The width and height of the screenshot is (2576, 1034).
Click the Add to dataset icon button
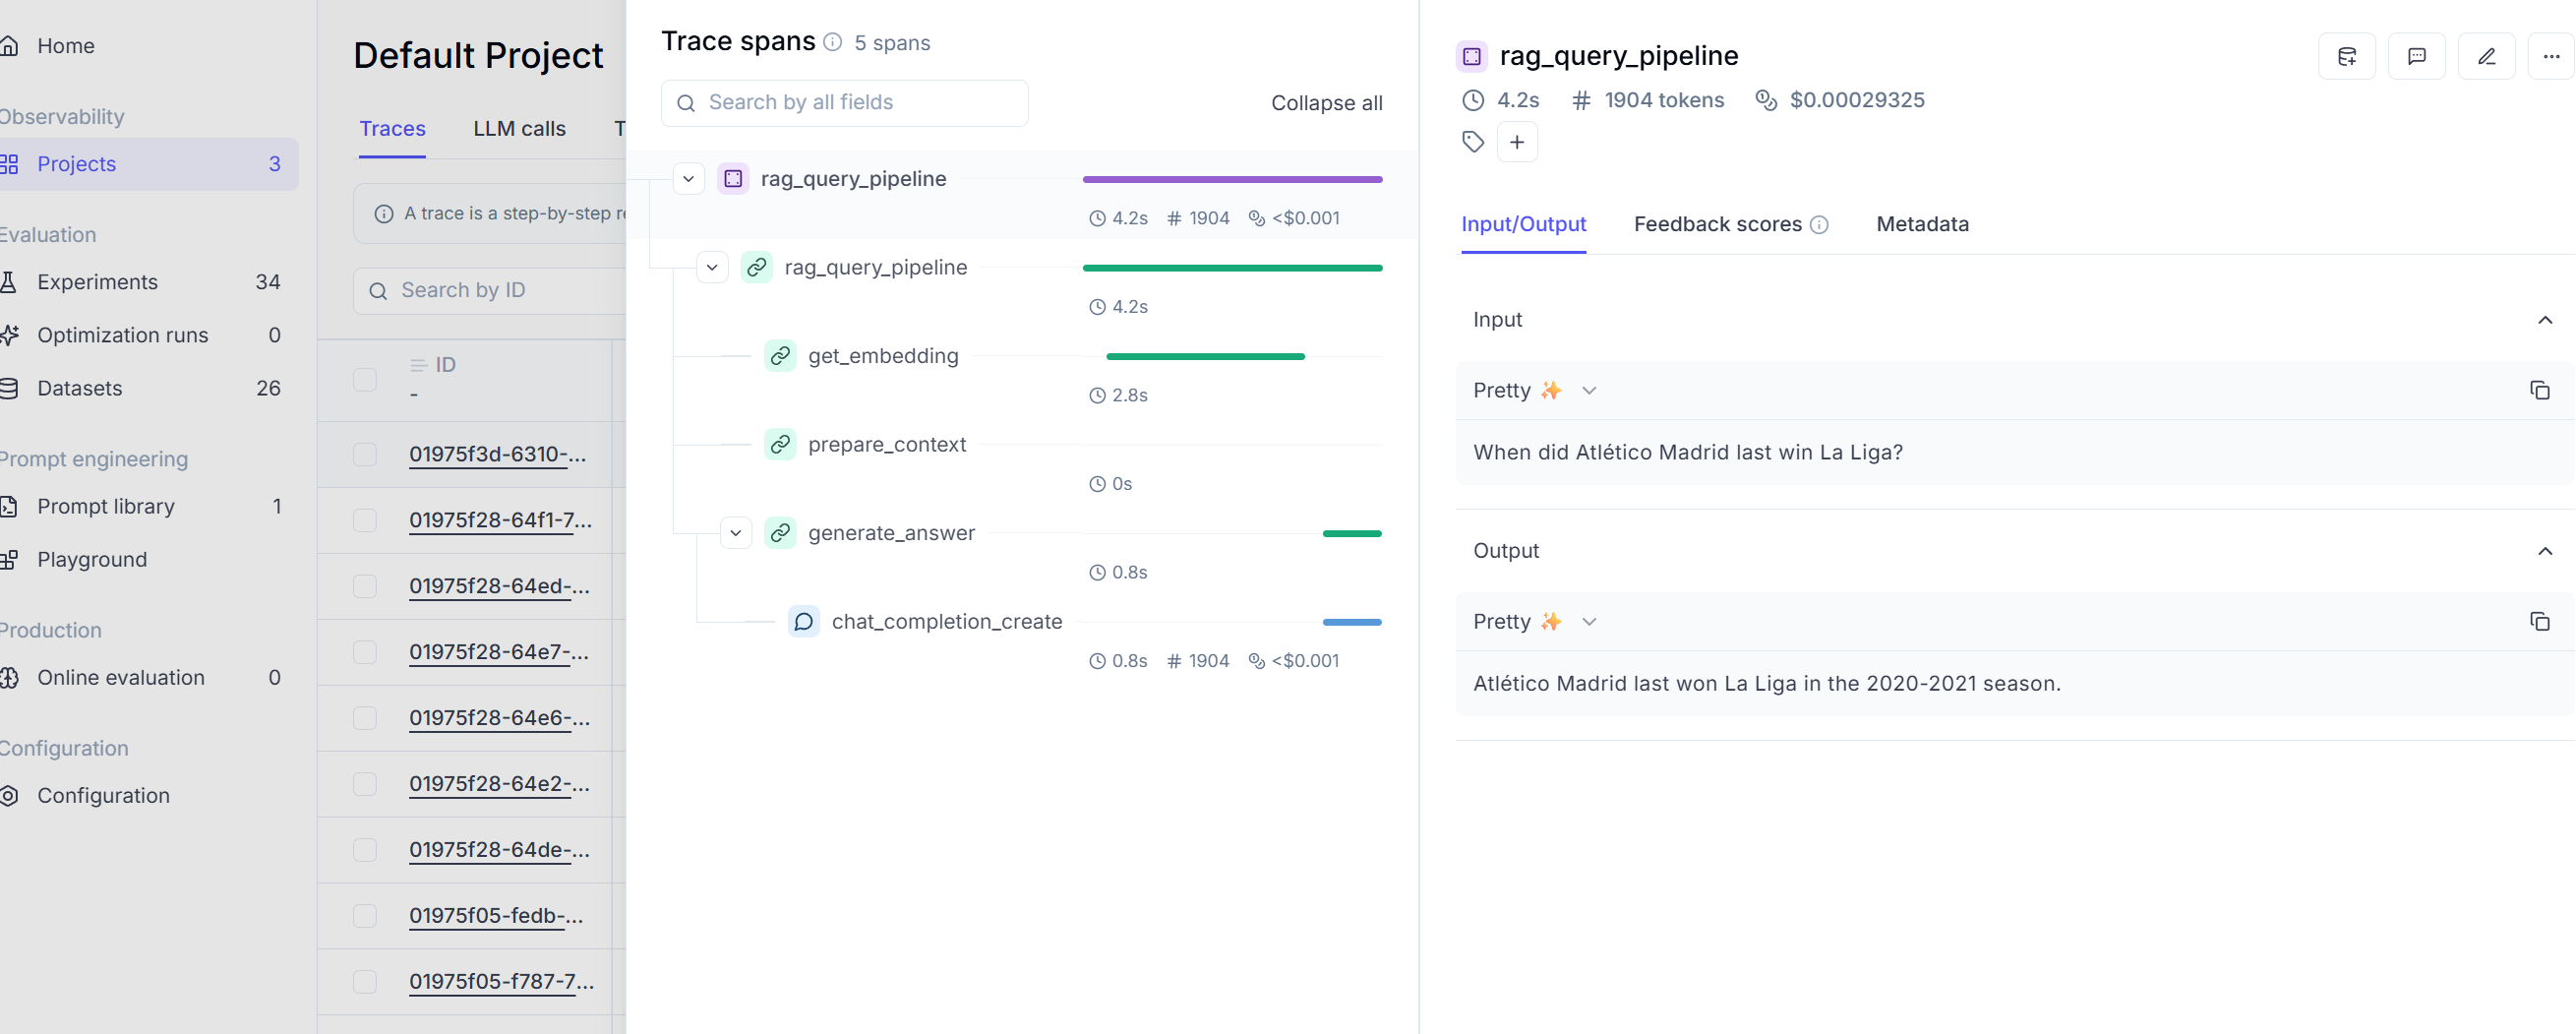coord(2346,56)
